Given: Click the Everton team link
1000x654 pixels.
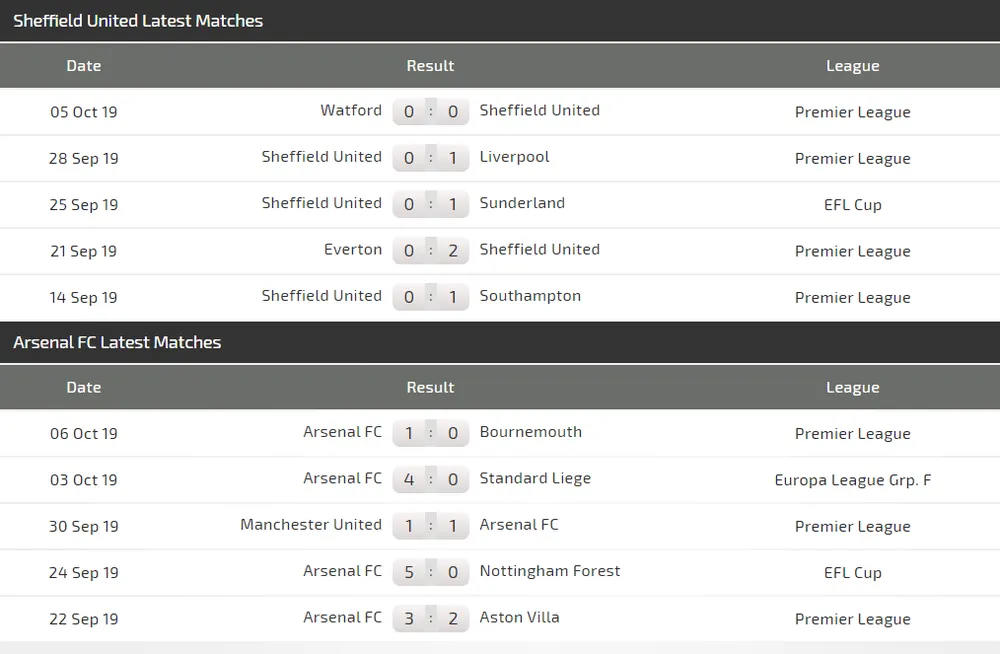Looking at the screenshot, I should tap(353, 250).
